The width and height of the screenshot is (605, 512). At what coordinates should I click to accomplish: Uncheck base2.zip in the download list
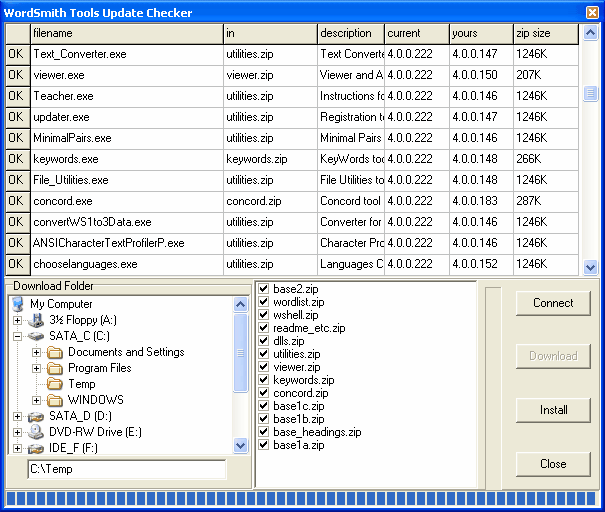click(x=264, y=289)
